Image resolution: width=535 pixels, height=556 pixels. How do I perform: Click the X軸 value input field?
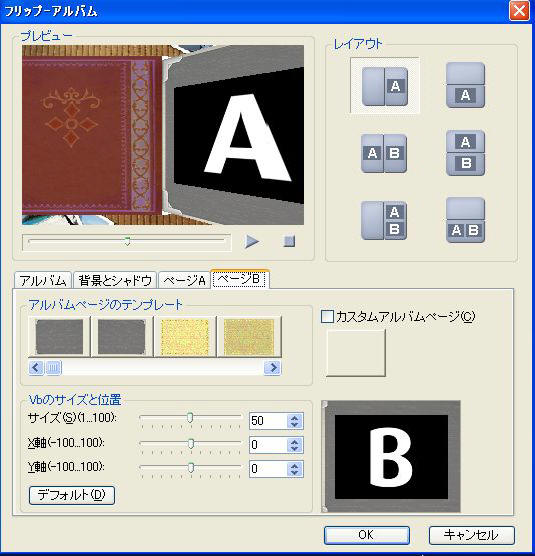268,445
